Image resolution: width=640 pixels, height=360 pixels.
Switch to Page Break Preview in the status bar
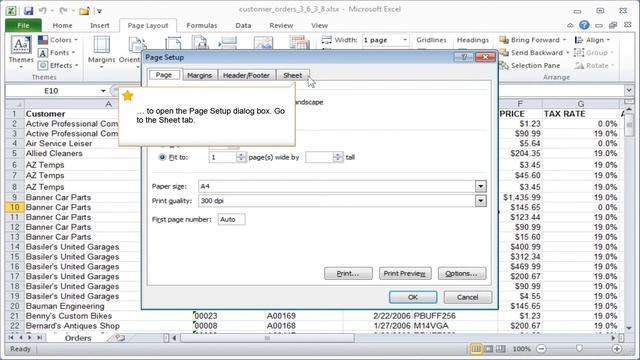[x=501, y=349]
